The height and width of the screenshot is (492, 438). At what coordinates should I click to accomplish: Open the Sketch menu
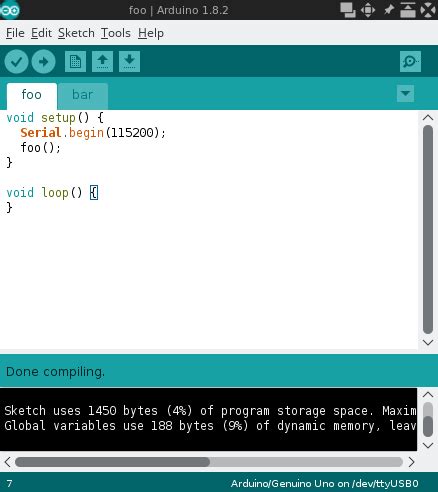[76, 33]
